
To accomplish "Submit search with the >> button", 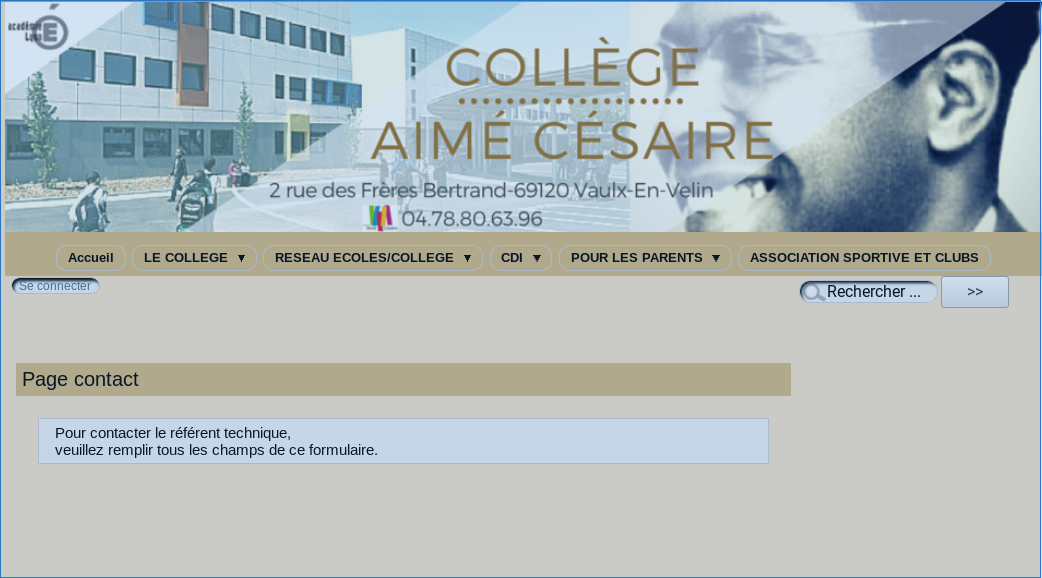I will [x=975, y=292].
